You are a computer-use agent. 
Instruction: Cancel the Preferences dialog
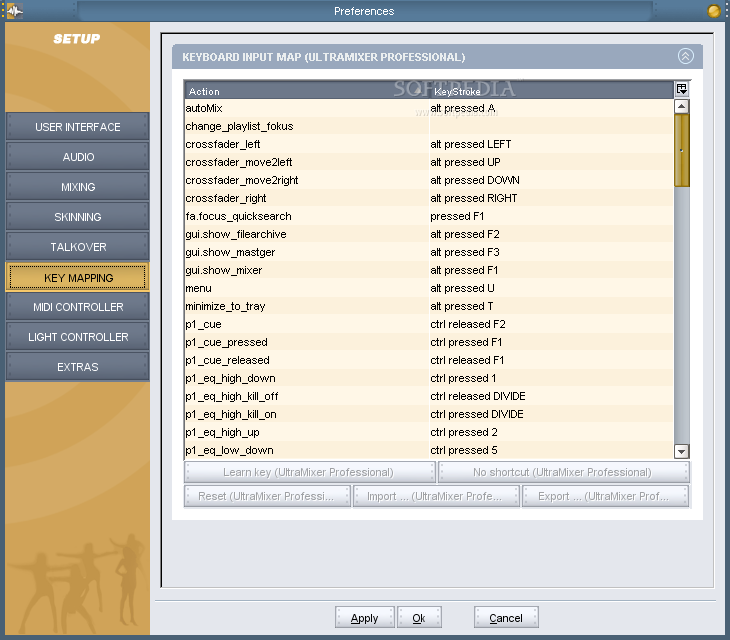[506, 618]
